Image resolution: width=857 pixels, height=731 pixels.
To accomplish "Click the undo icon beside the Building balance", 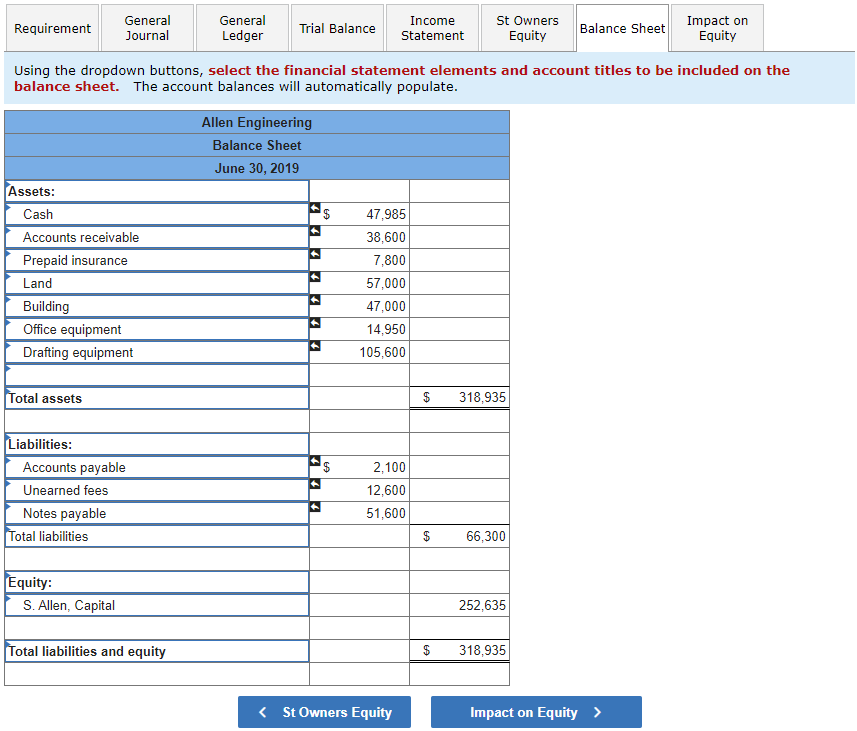I will click(x=314, y=302).
